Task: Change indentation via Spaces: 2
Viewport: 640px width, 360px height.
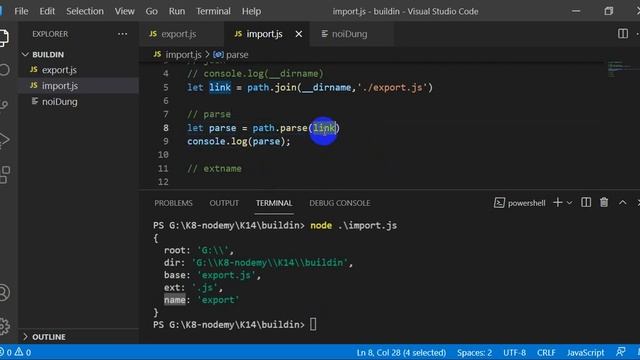Action: [474, 352]
